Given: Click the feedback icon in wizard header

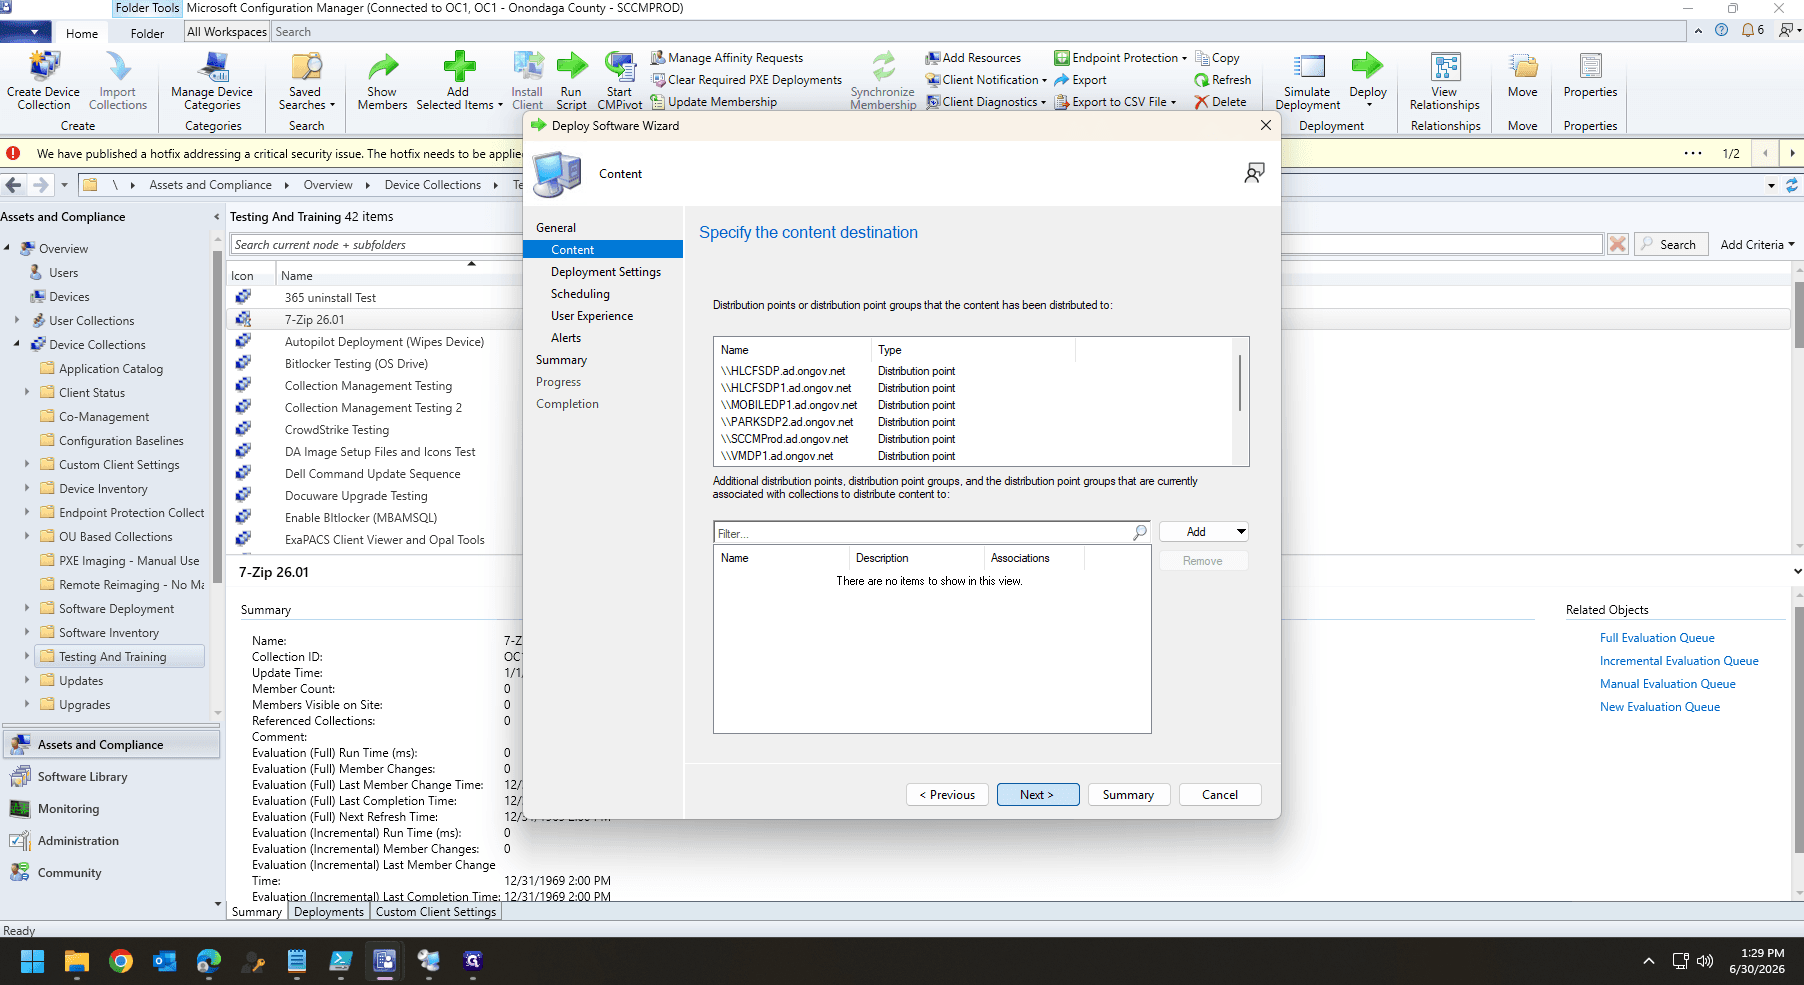Looking at the screenshot, I should tap(1254, 173).
